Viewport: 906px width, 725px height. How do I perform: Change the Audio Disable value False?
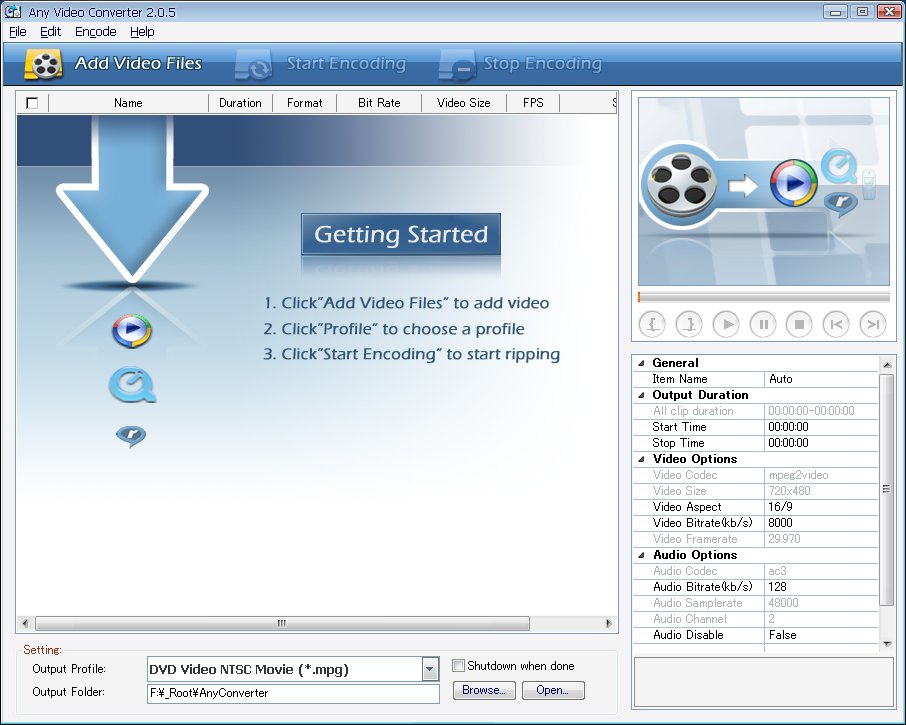[820, 635]
